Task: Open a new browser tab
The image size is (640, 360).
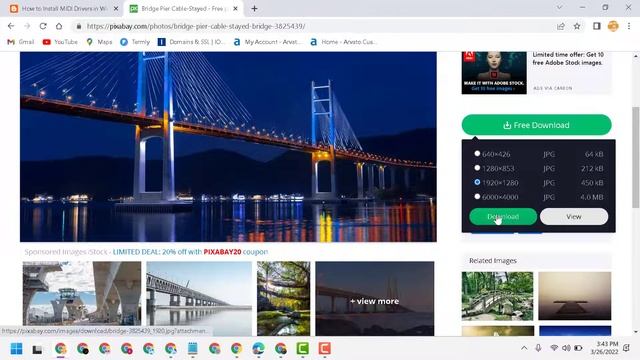Action: point(254,9)
